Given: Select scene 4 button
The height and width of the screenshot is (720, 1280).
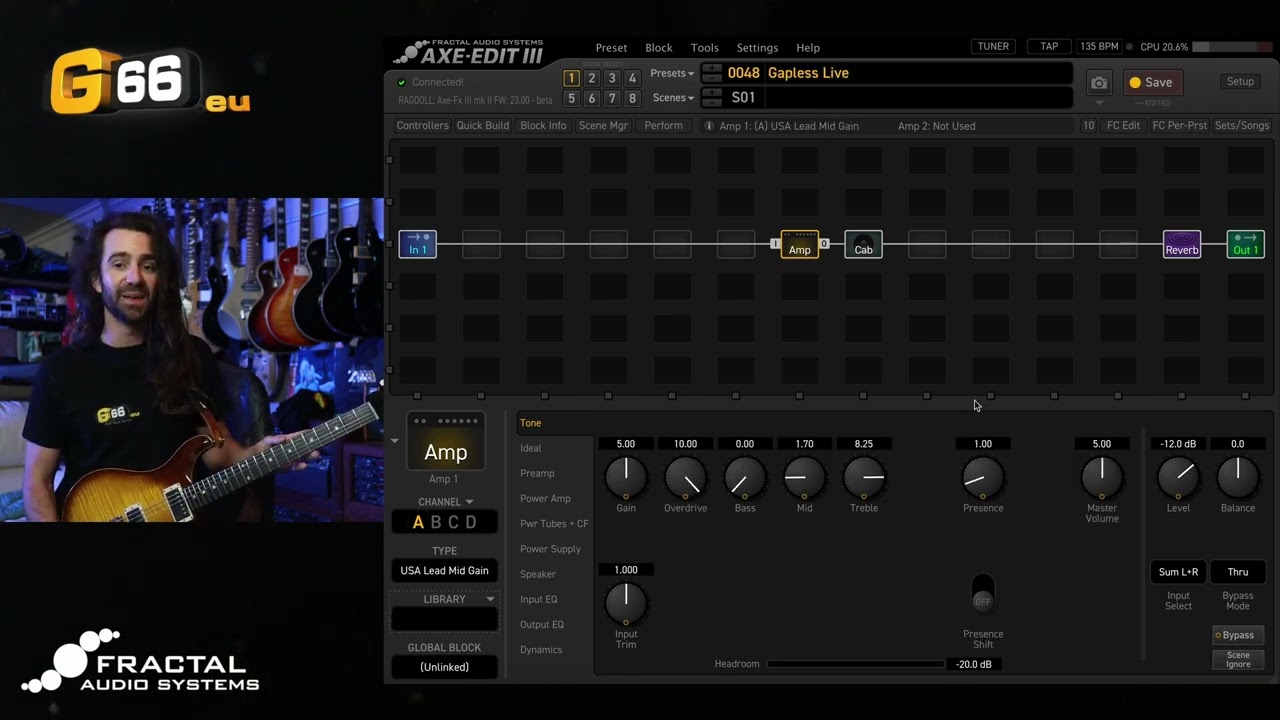Looking at the screenshot, I should [x=632, y=78].
